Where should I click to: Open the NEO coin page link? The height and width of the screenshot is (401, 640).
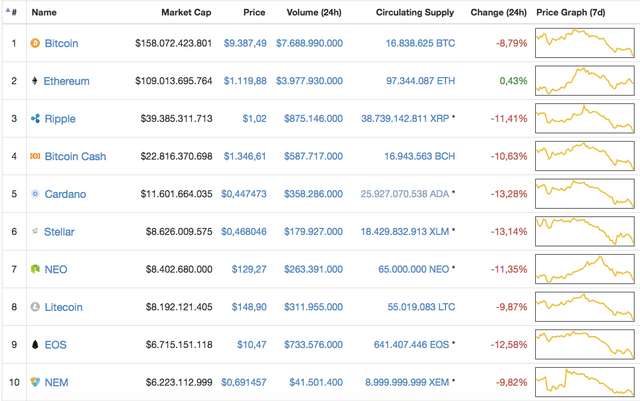pos(56,270)
